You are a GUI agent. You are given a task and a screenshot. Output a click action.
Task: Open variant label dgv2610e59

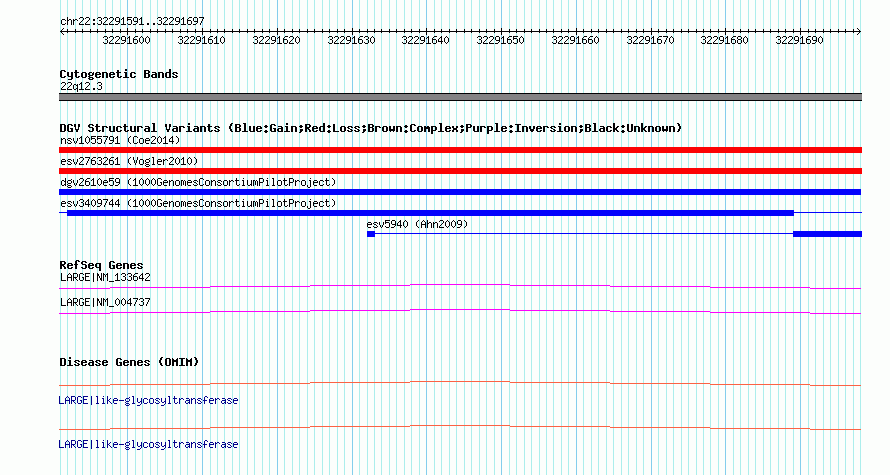[198, 182]
